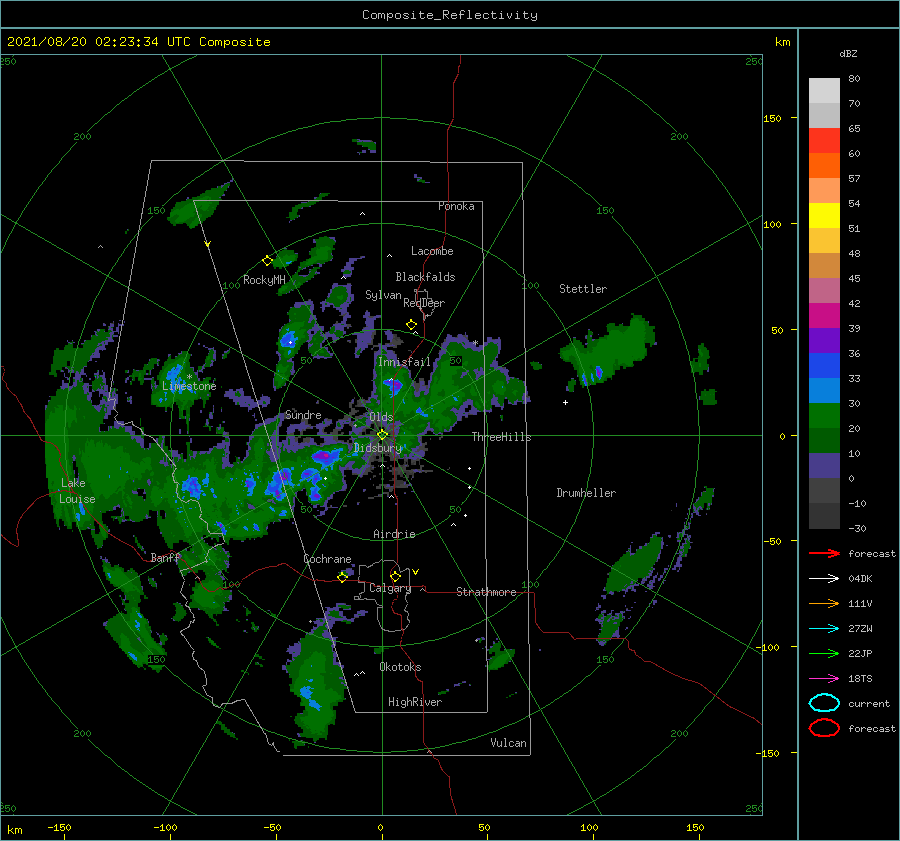Click the Composite_Reflectivity title text
The height and width of the screenshot is (841, 900).
449,15
